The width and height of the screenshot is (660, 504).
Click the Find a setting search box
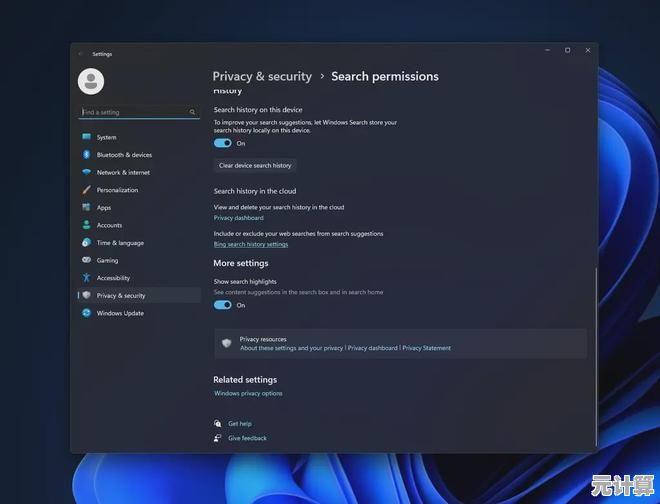pos(138,112)
